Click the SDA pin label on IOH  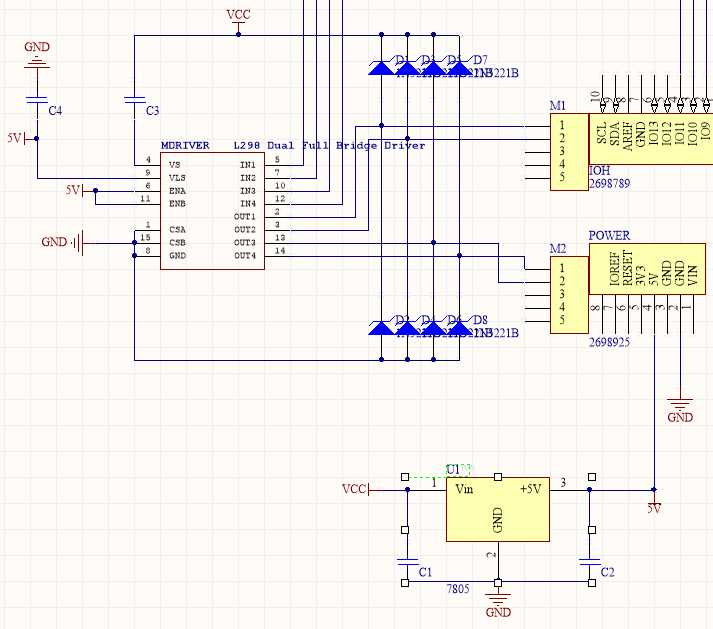[614, 133]
